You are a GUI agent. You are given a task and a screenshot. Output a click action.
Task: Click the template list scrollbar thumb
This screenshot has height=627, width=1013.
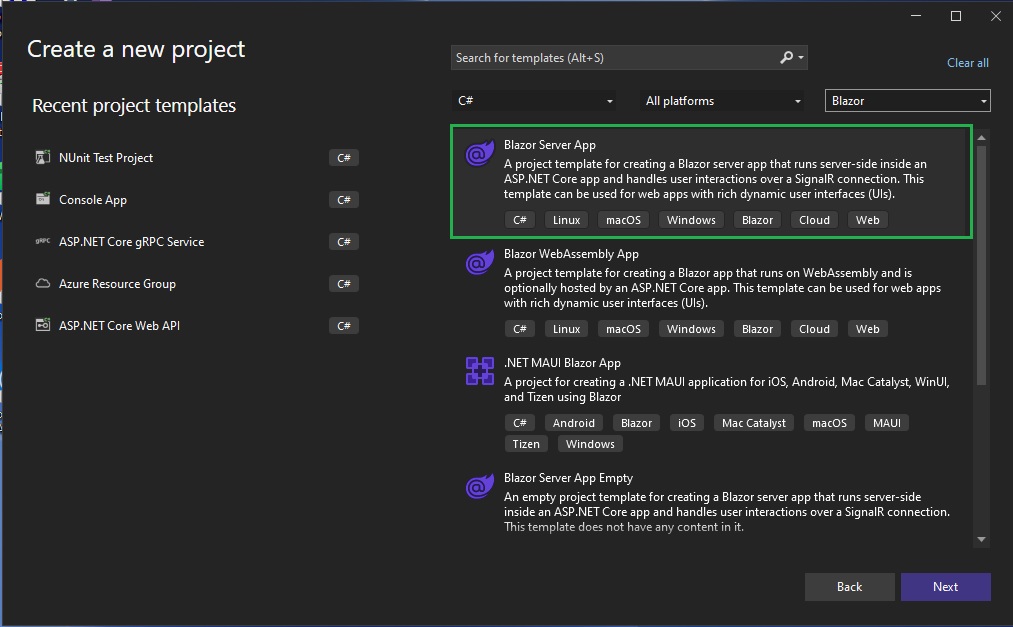[981, 265]
